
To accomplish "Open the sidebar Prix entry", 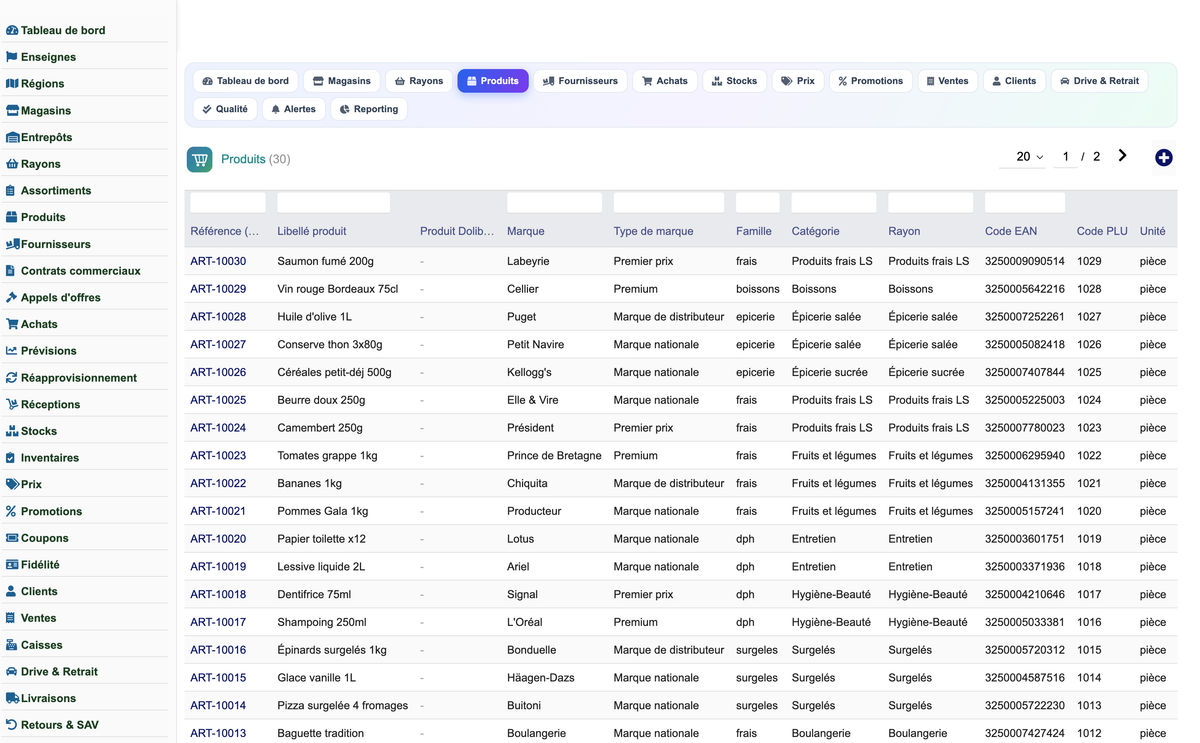I will [24, 484].
